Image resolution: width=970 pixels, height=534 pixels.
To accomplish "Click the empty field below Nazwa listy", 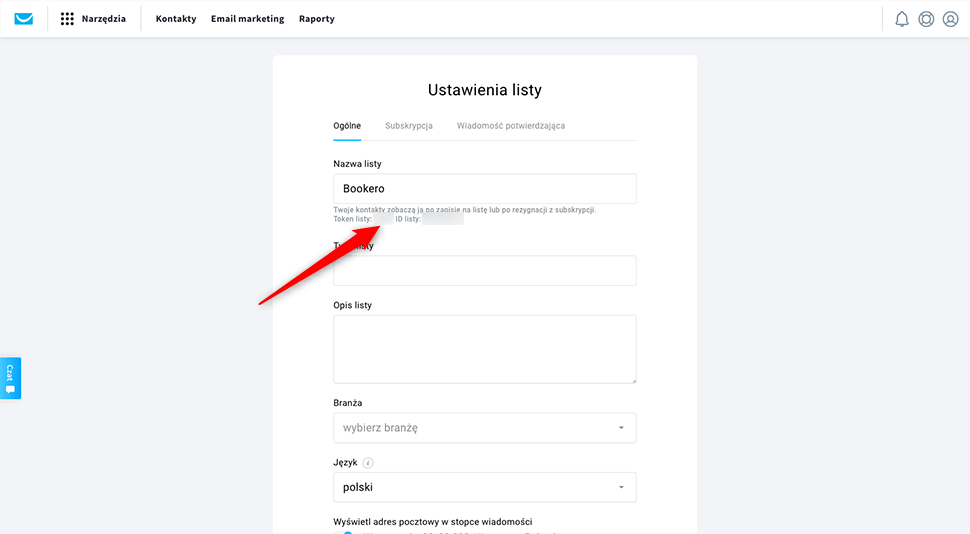I will coord(484,271).
